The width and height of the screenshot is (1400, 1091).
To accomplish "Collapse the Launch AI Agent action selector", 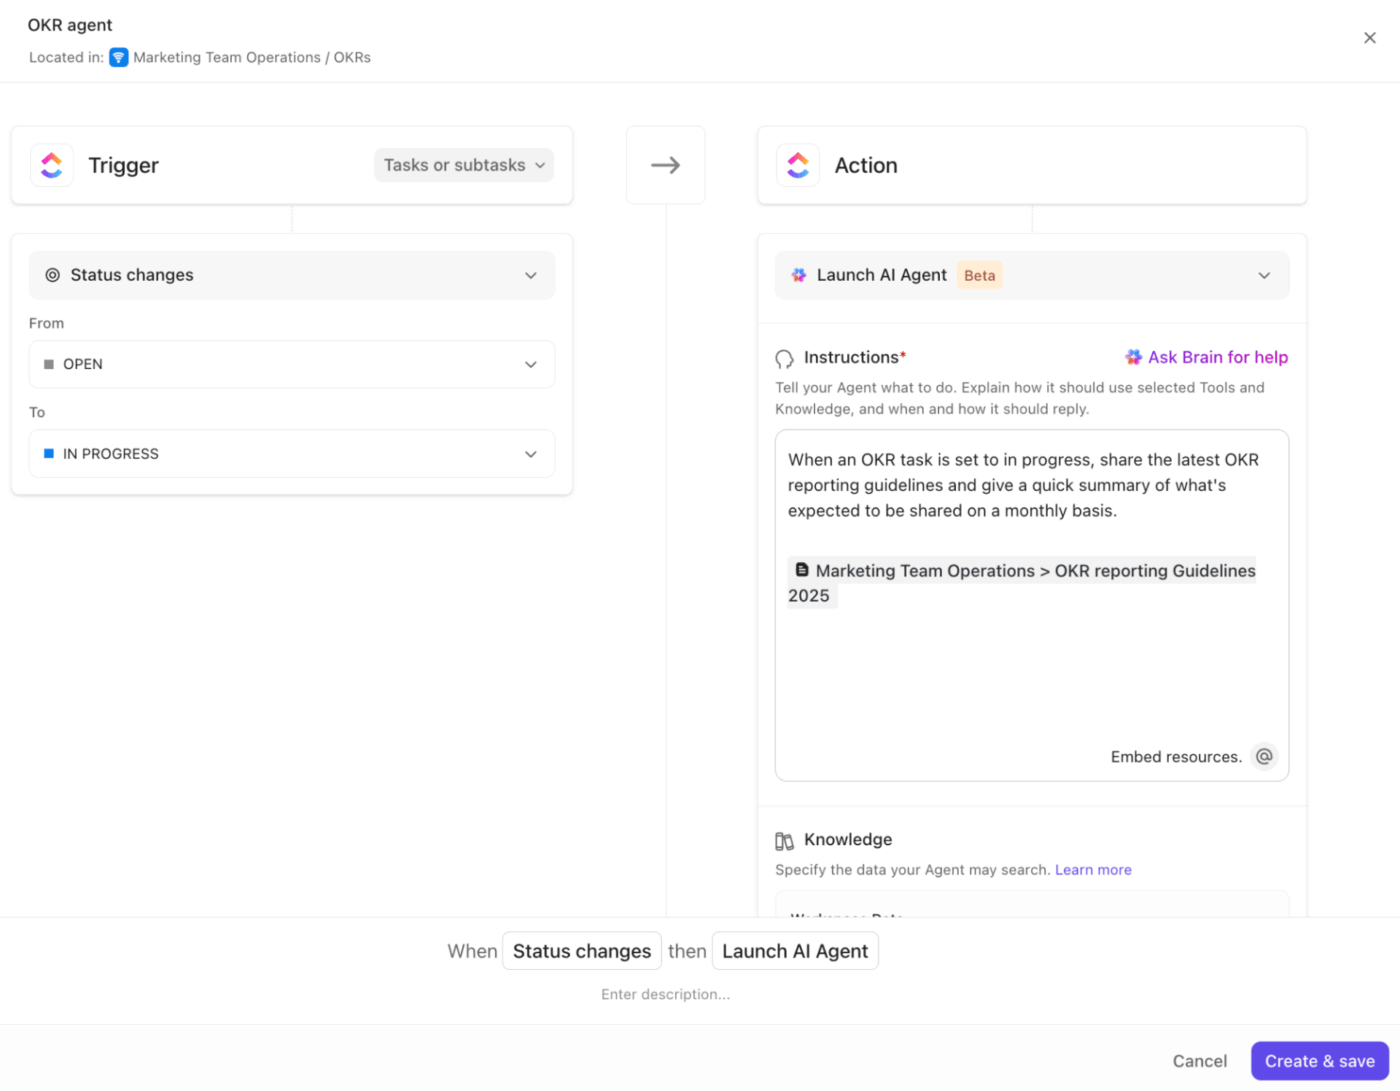I will (x=1264, y=274).
